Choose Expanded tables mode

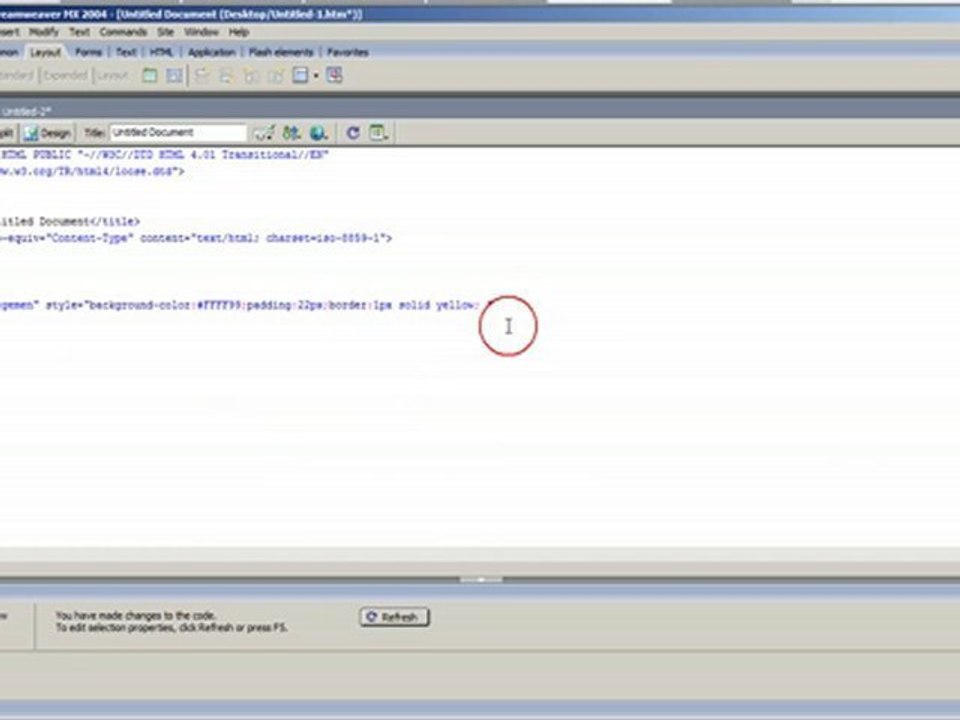coord(65,75)
